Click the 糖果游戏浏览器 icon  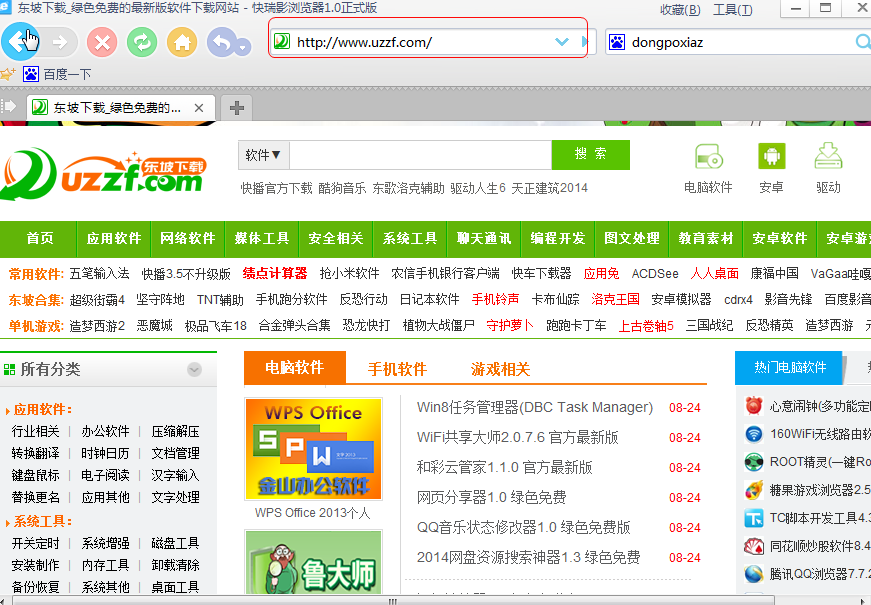pos(754,490)
